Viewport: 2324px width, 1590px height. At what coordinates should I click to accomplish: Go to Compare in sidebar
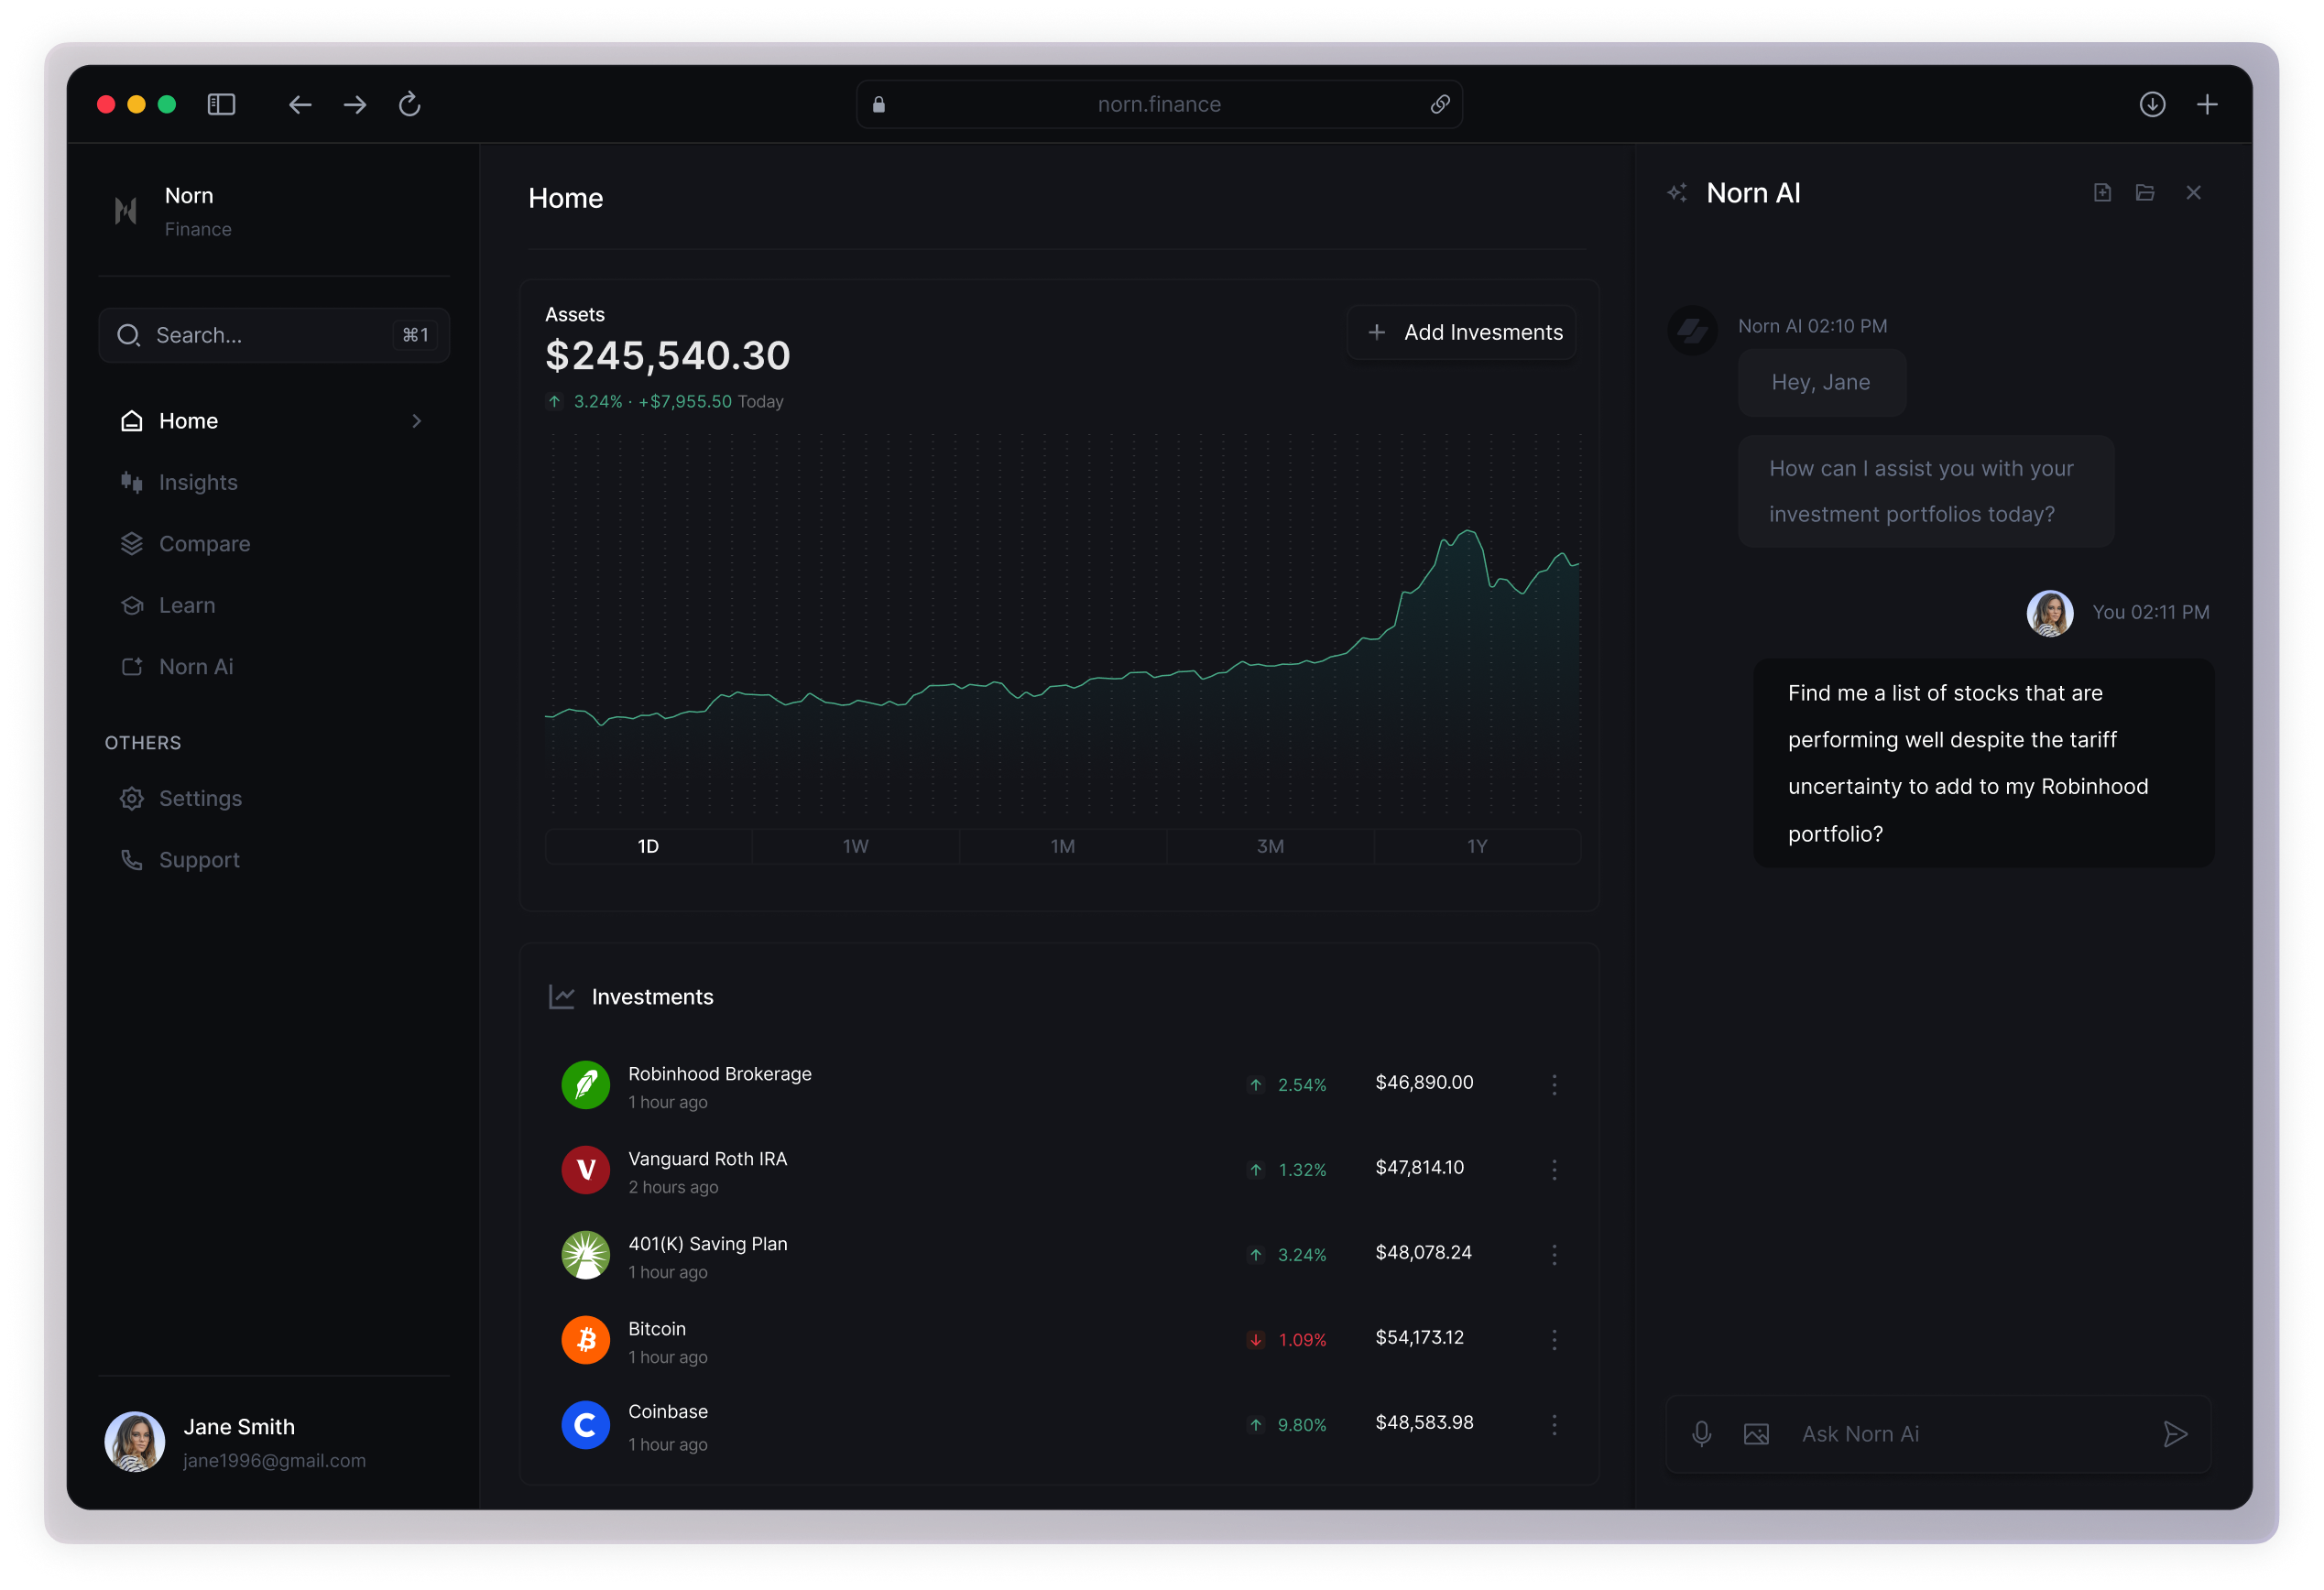[204, 544]
